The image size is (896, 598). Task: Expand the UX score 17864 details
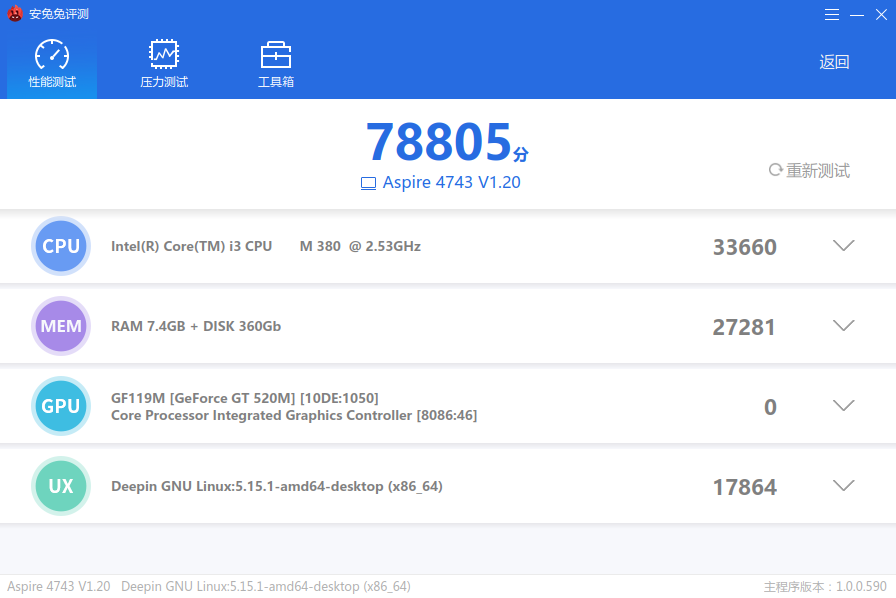click(843, 485)
